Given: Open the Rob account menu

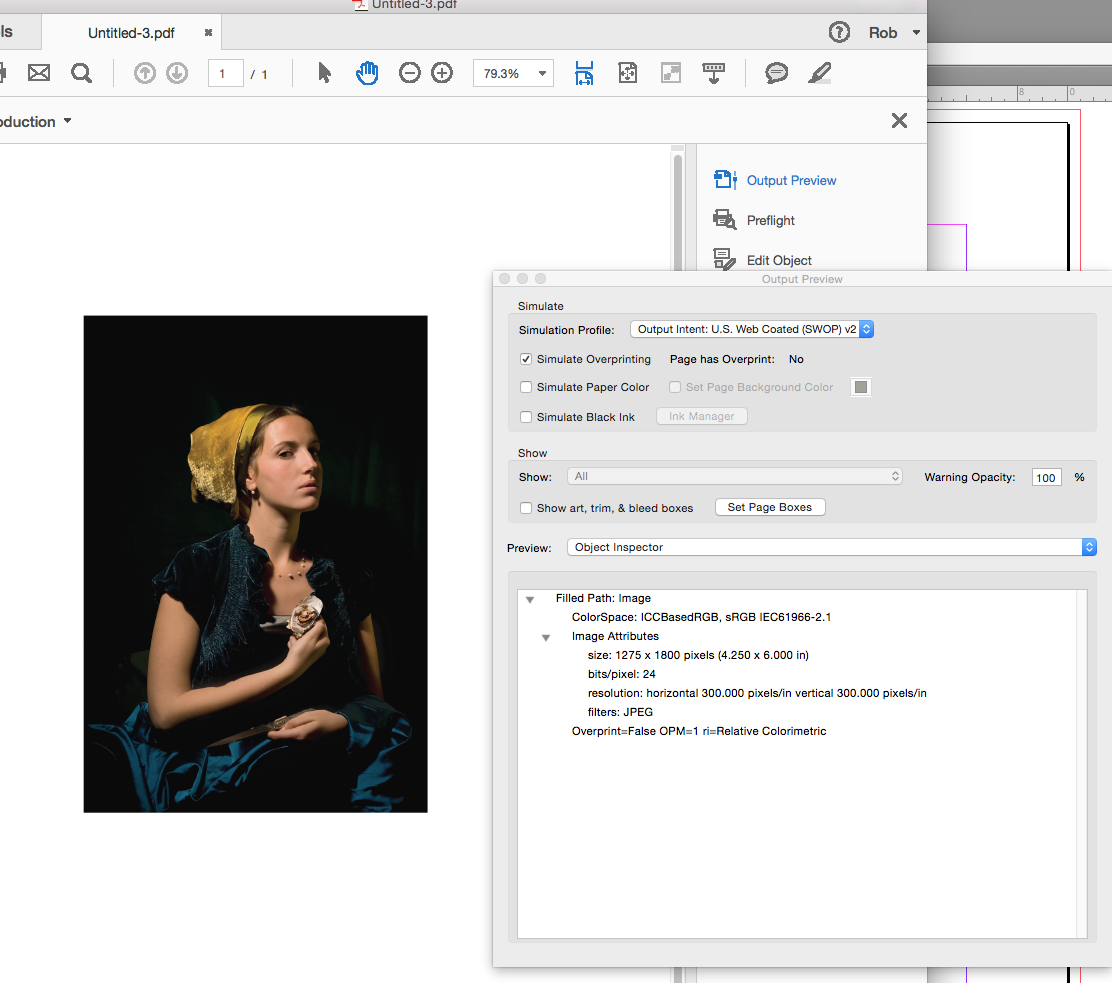Looking at the screenshot, I should (894, 33).
